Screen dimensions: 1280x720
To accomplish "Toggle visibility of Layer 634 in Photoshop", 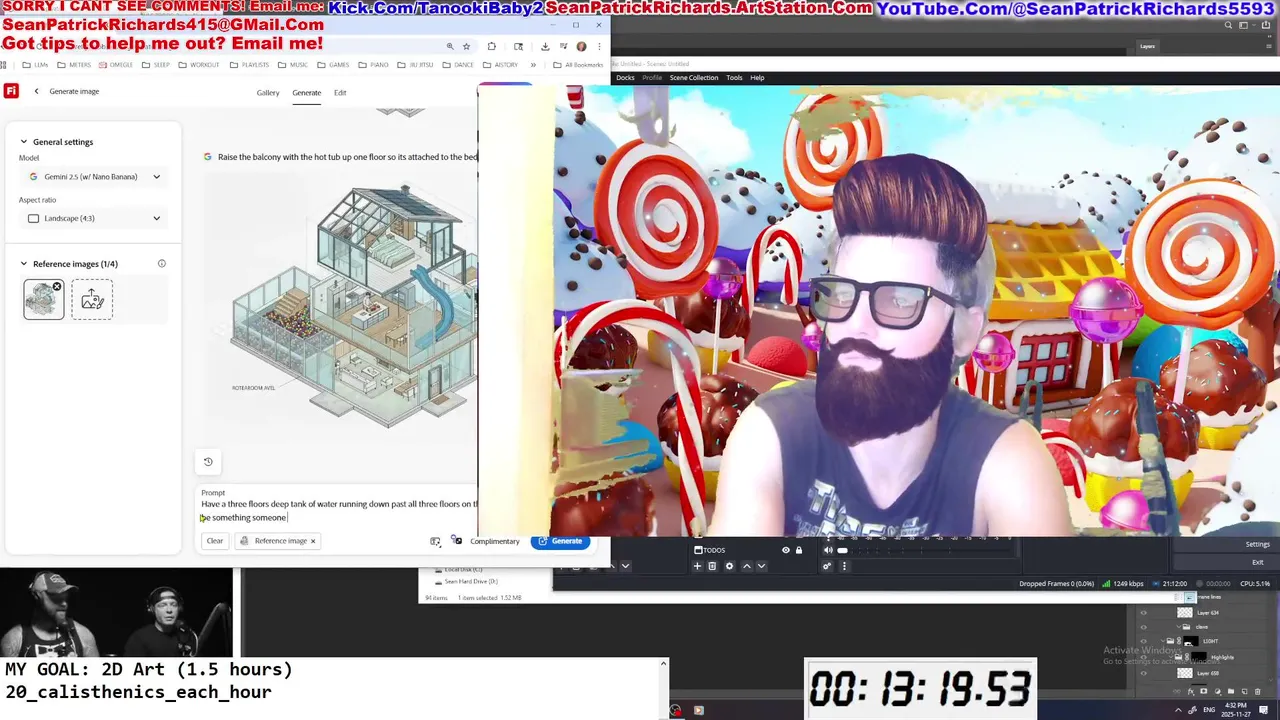I will tap(1144, 613).
